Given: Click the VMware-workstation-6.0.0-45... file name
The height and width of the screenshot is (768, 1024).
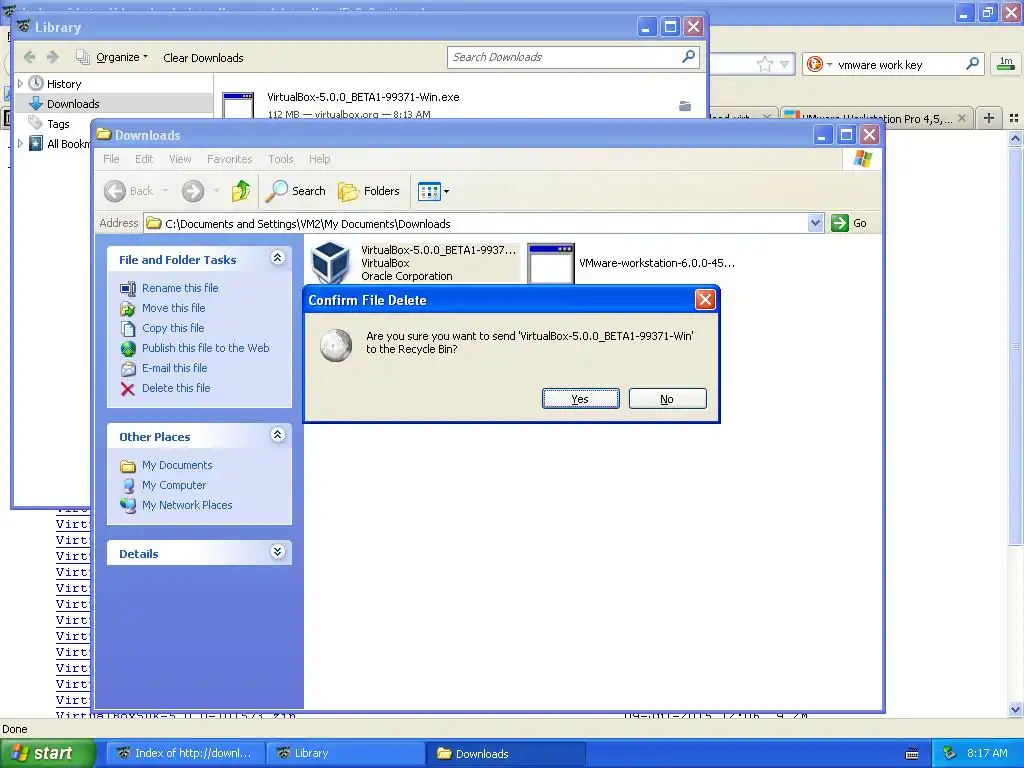Looking at the screenshot, I should tap(657, 263).
